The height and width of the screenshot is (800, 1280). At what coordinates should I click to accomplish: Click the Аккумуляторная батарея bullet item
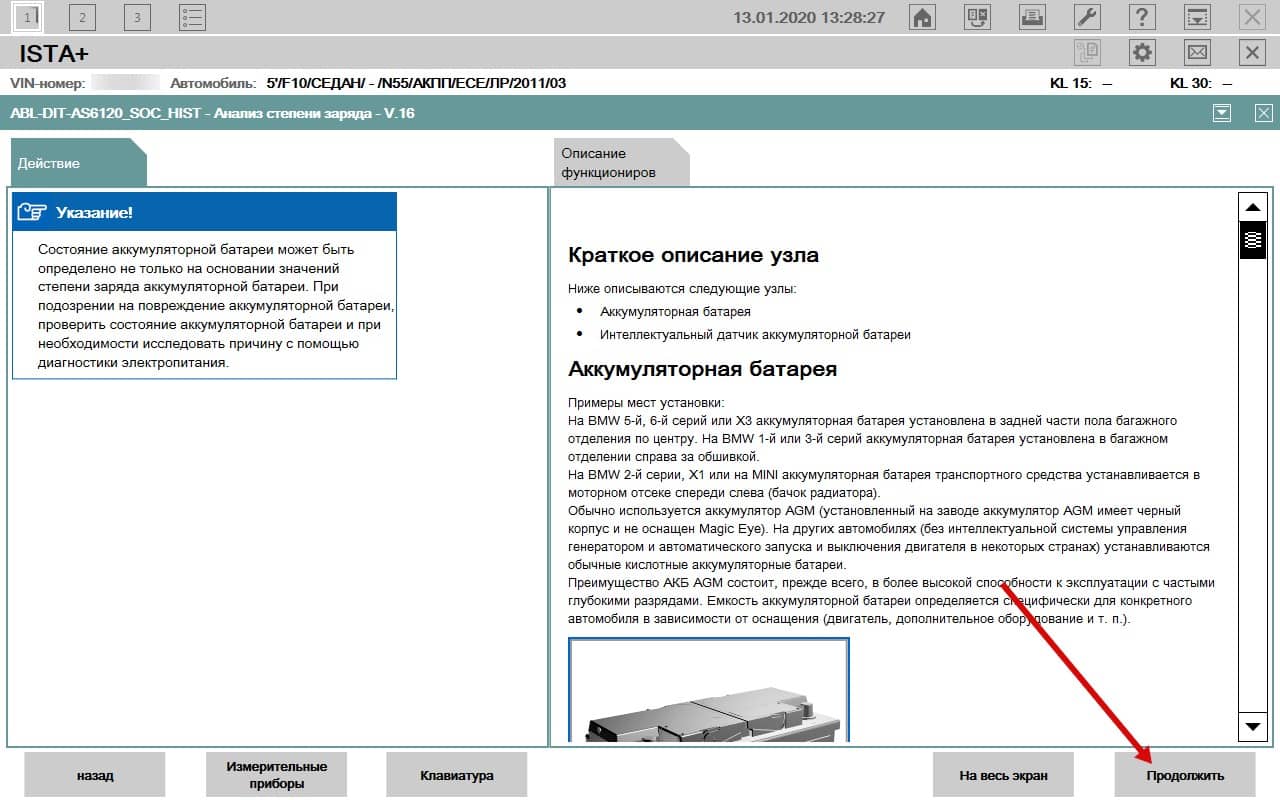tap(675, 311)
